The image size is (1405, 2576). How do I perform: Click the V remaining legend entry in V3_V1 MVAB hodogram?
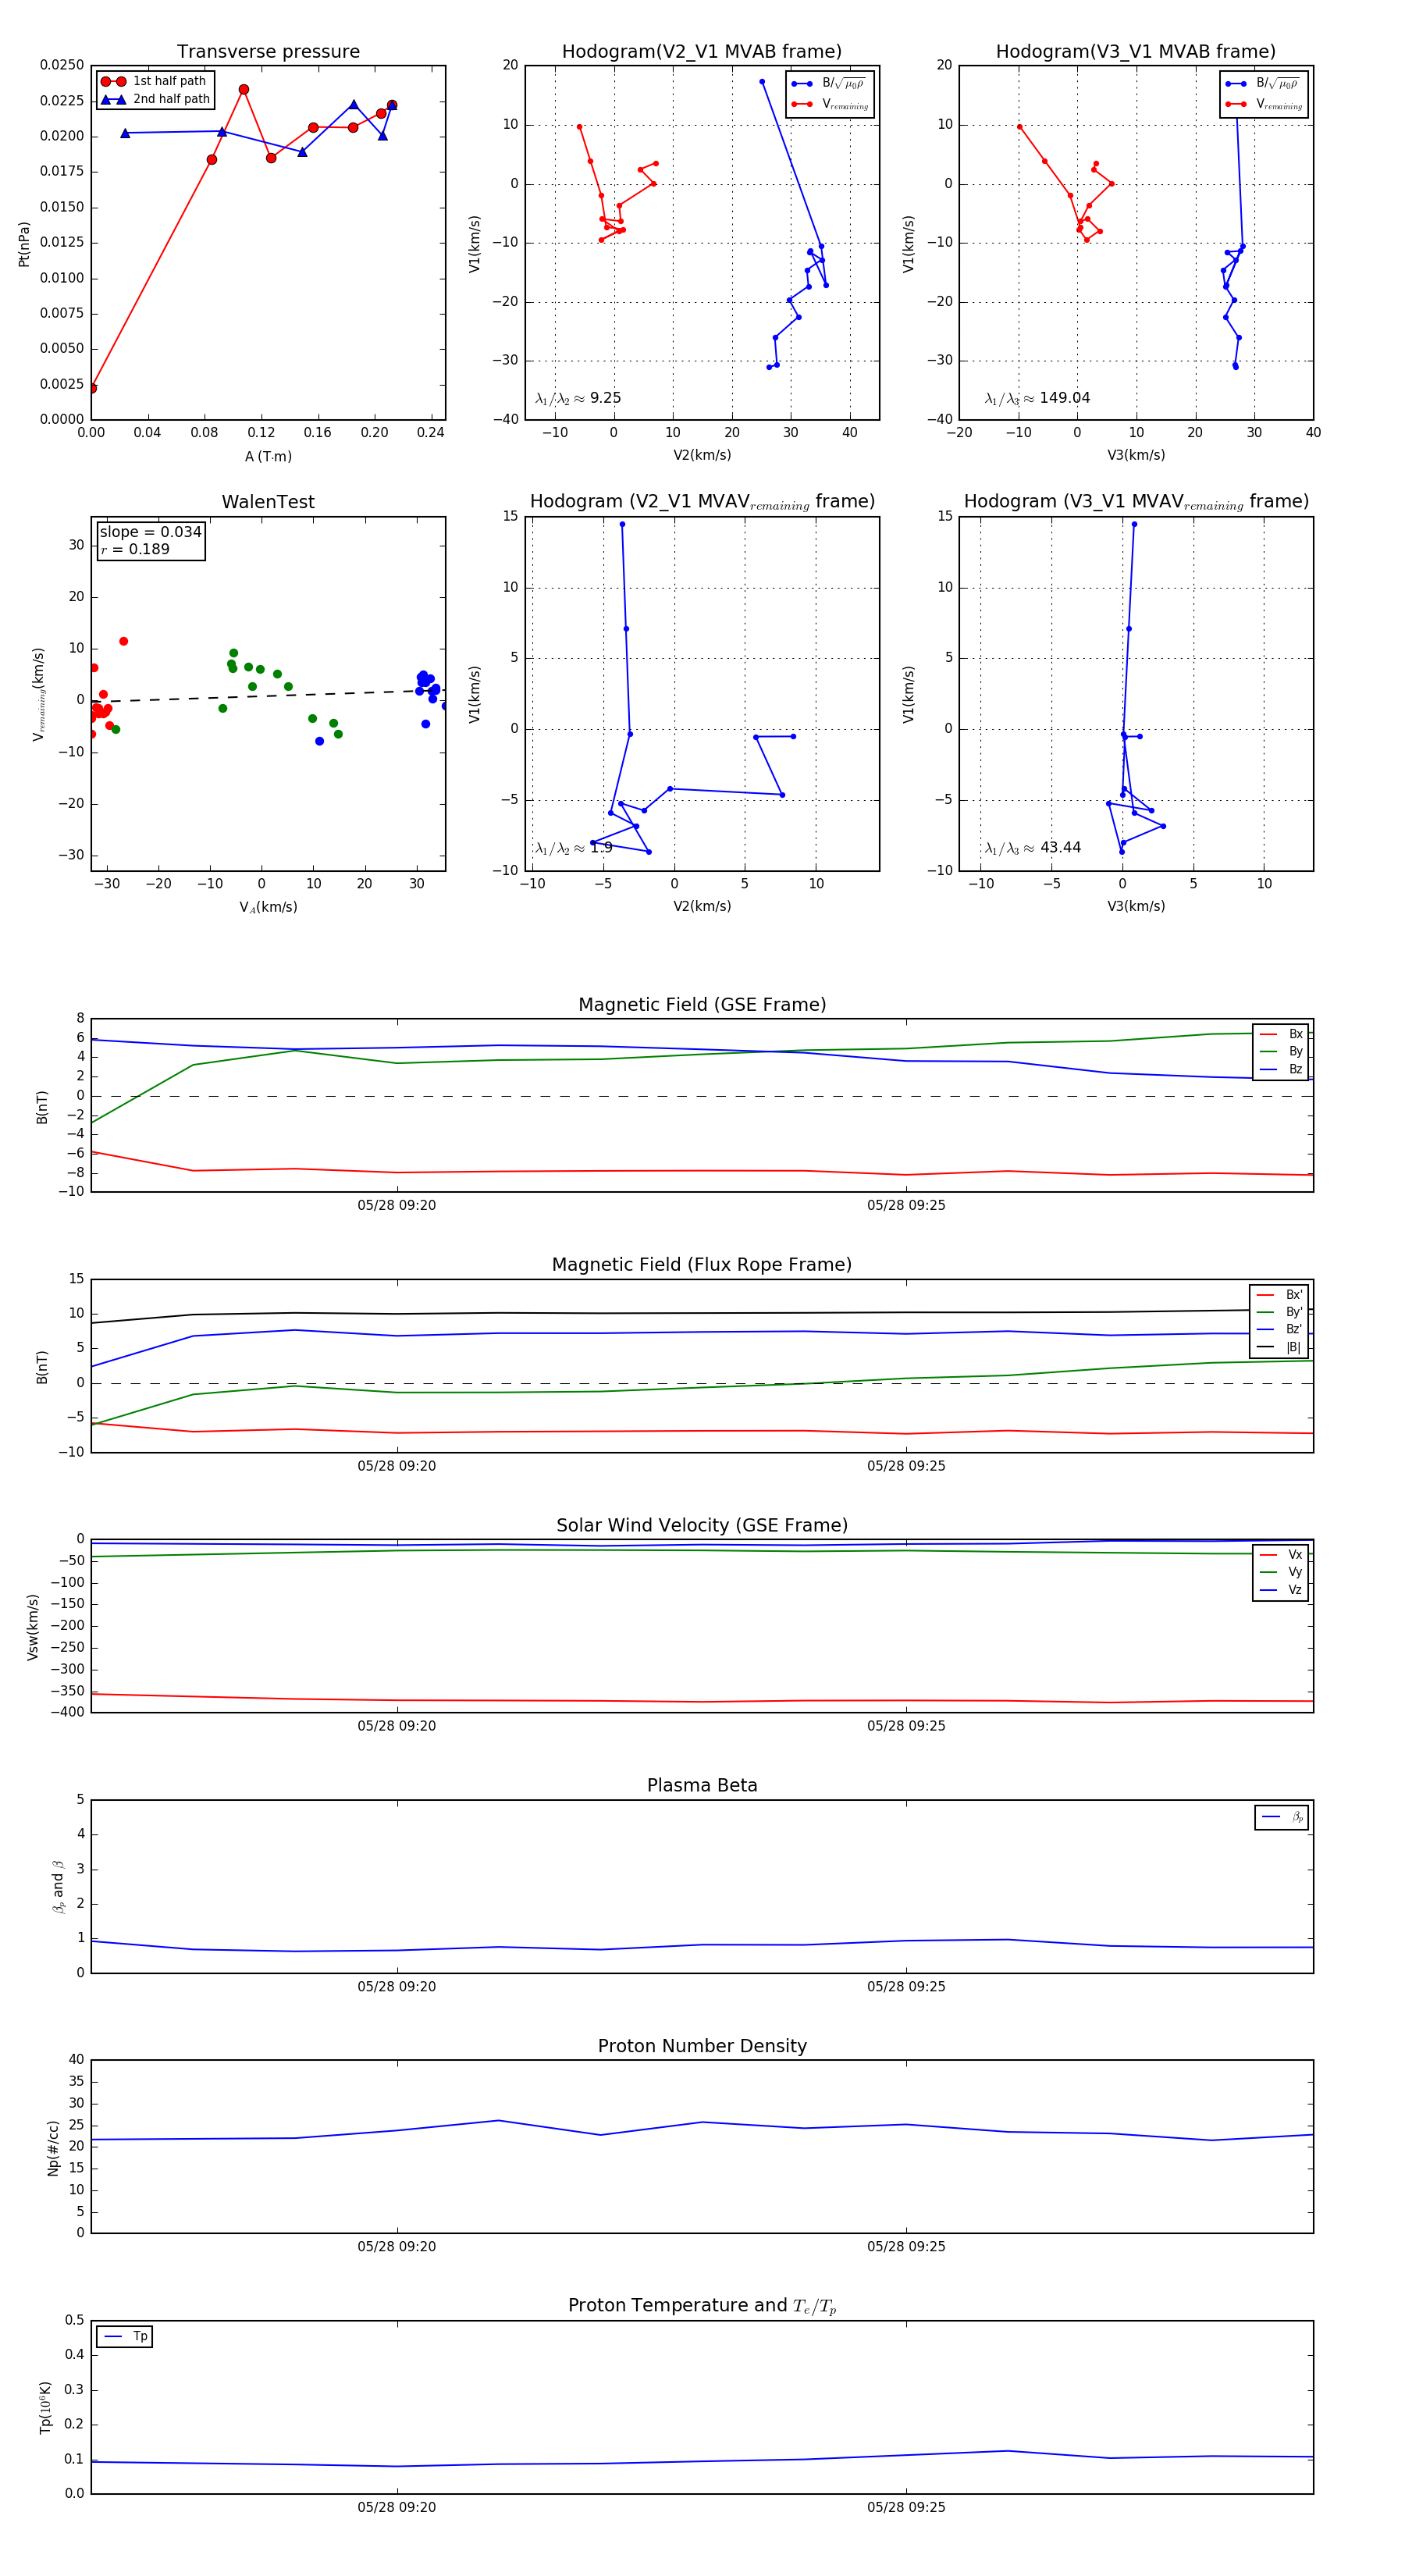[x=1263, y=104]
